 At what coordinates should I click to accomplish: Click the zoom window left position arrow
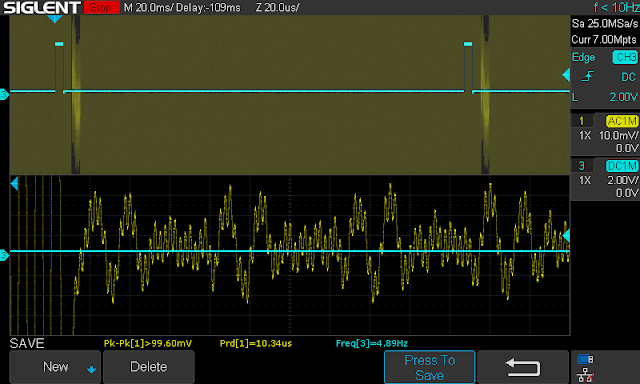click(x=14, y=184)
